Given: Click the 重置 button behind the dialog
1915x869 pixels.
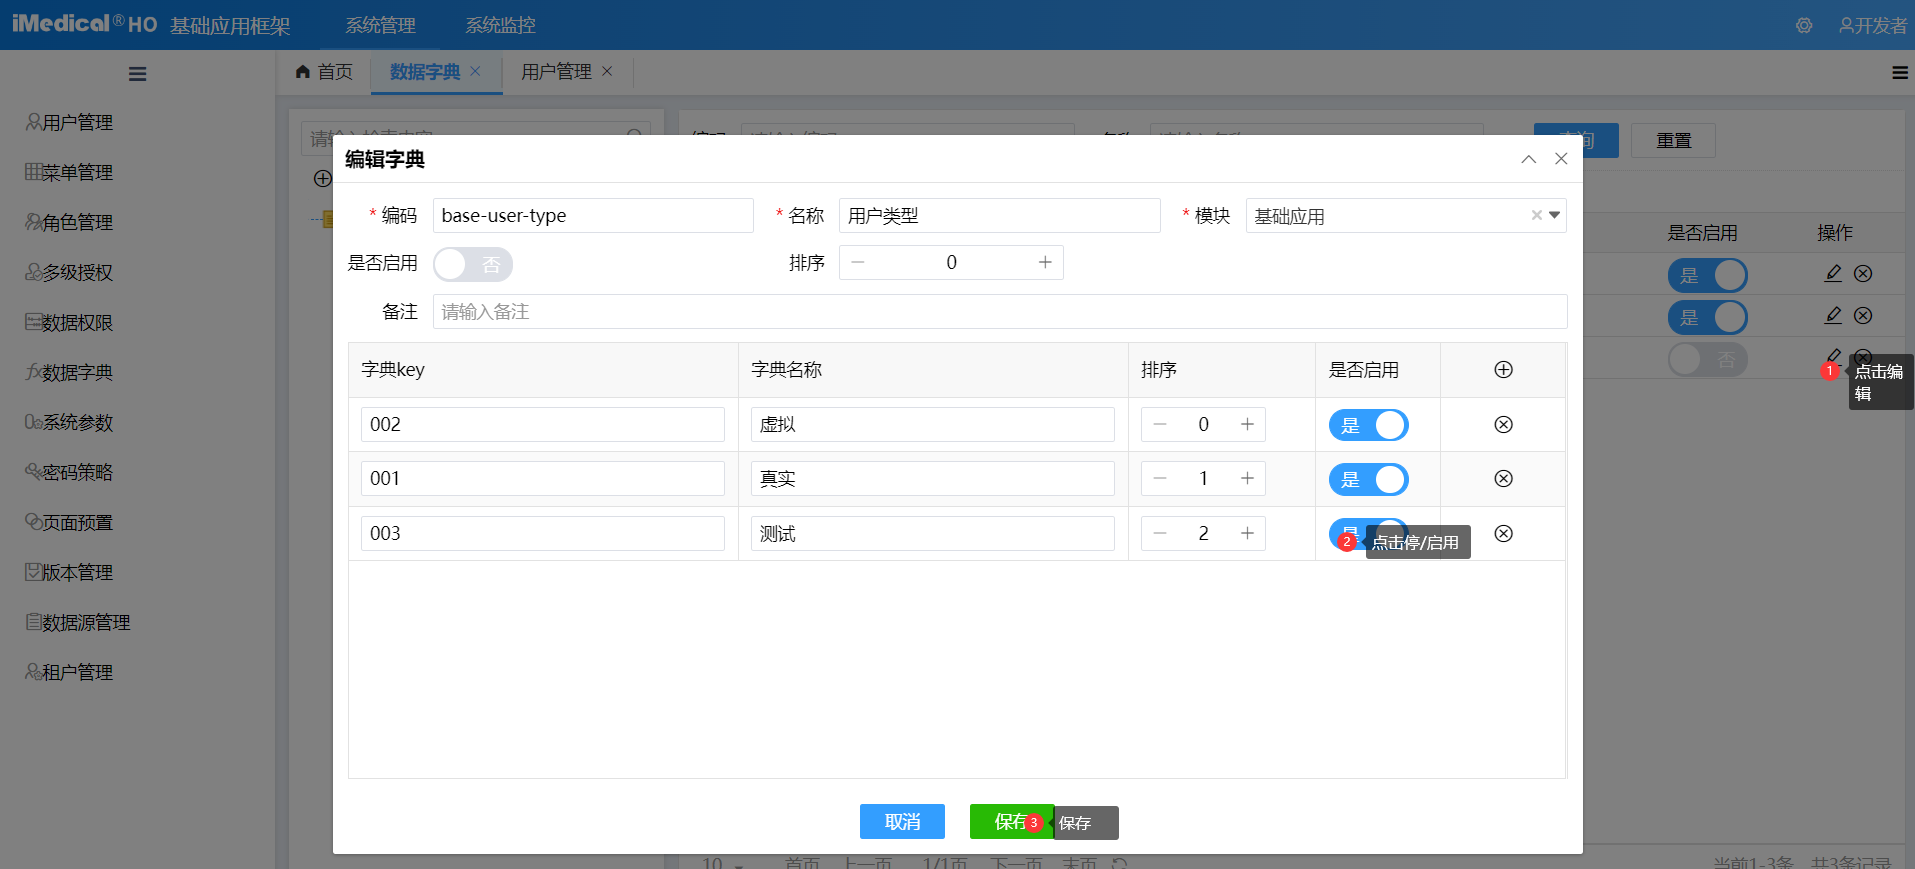Looking at the screenshot, I should click(1673, 141).
